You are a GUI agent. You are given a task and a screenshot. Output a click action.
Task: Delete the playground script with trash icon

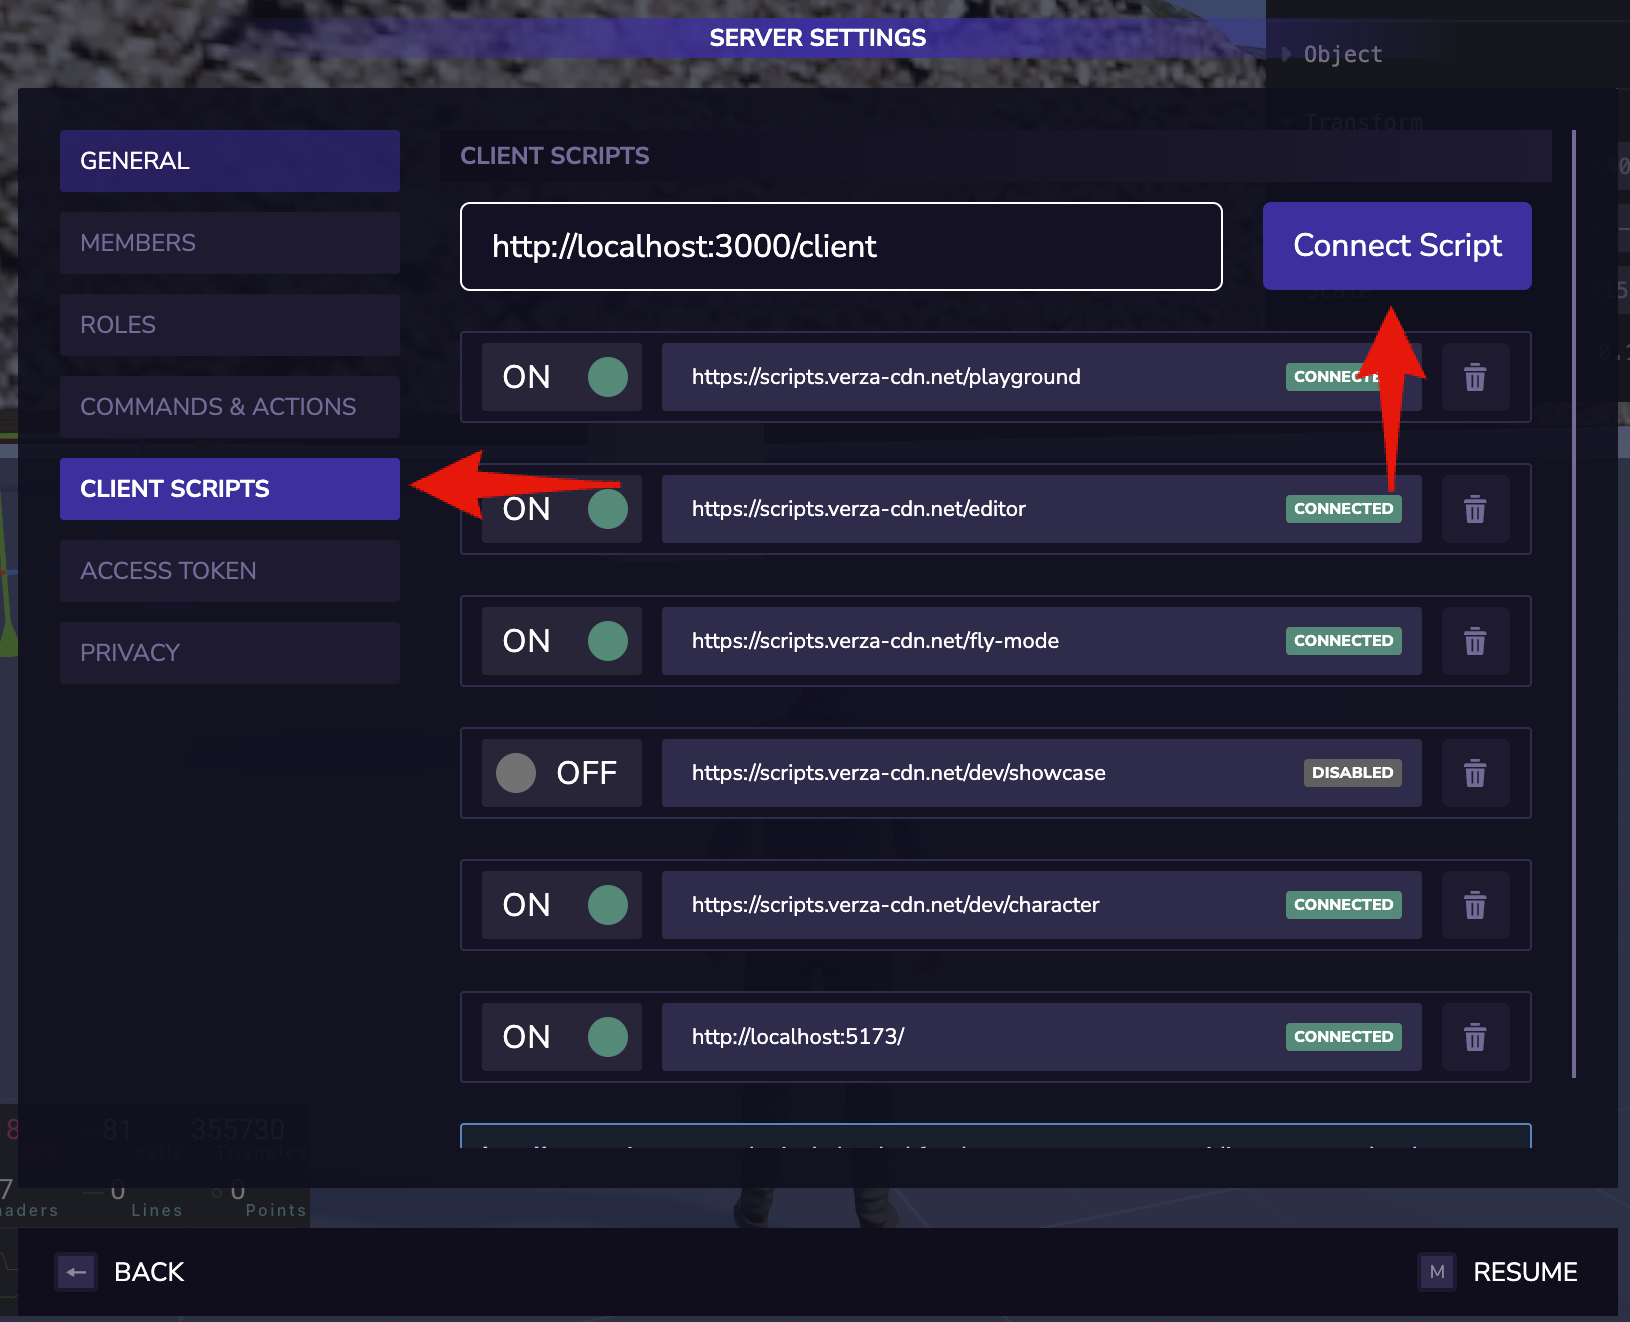tap(1475, 377)
